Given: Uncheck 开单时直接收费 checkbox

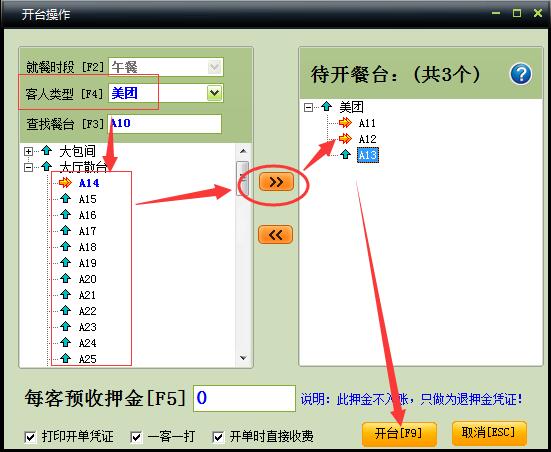Looking at the screenshot, I should click(218, 437).
